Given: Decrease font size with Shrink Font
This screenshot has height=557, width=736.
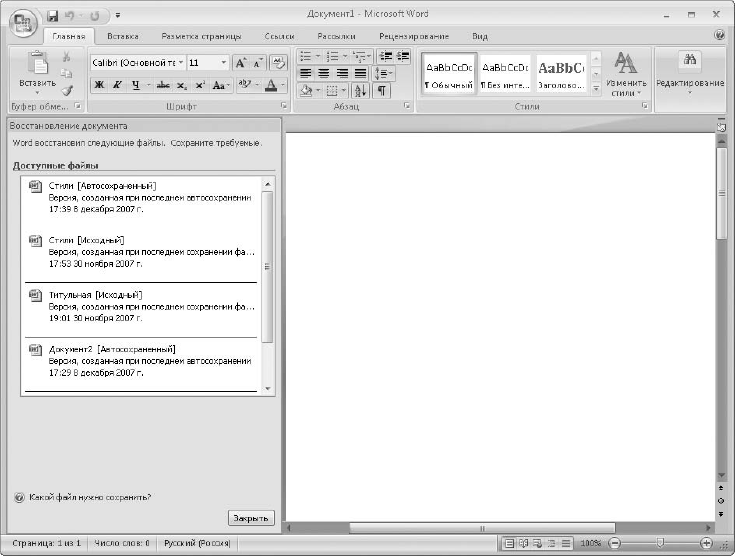Looking at the screenshot, I should pos(257,63).
